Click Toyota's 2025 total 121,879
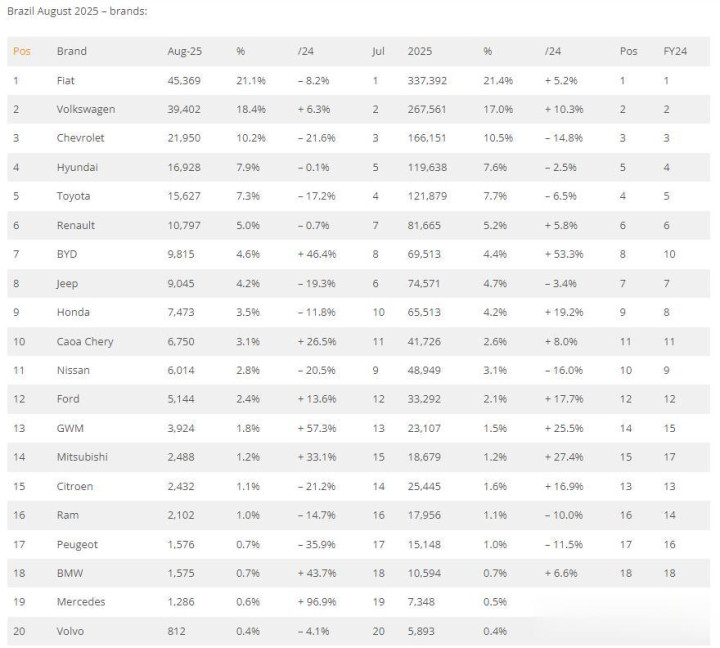Viewport: 720px width, 648px height. coord(427,196)
